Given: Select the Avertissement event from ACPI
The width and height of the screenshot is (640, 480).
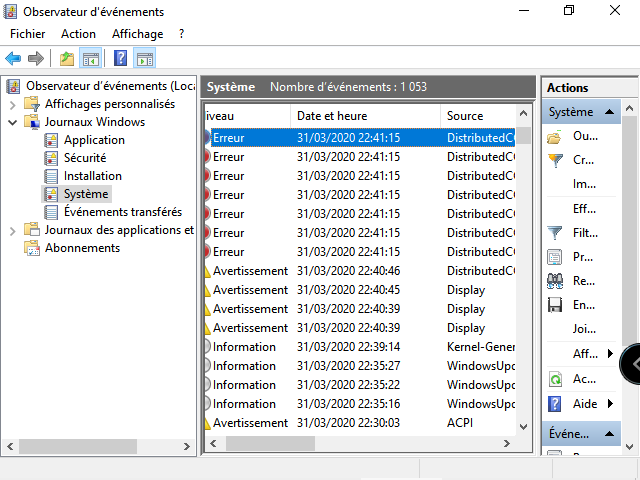Looking at the screenshot, I should pyautogui.click(x=360, y=423).
